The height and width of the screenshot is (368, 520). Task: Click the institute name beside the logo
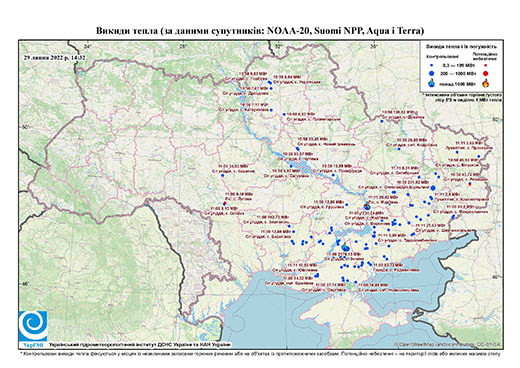pos(139,344)
